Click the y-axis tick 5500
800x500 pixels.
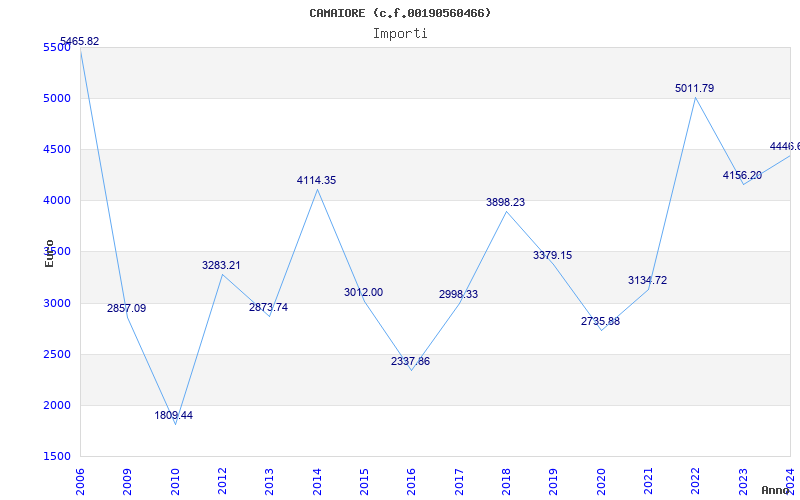pyautogui.click(x=57, y=47)
